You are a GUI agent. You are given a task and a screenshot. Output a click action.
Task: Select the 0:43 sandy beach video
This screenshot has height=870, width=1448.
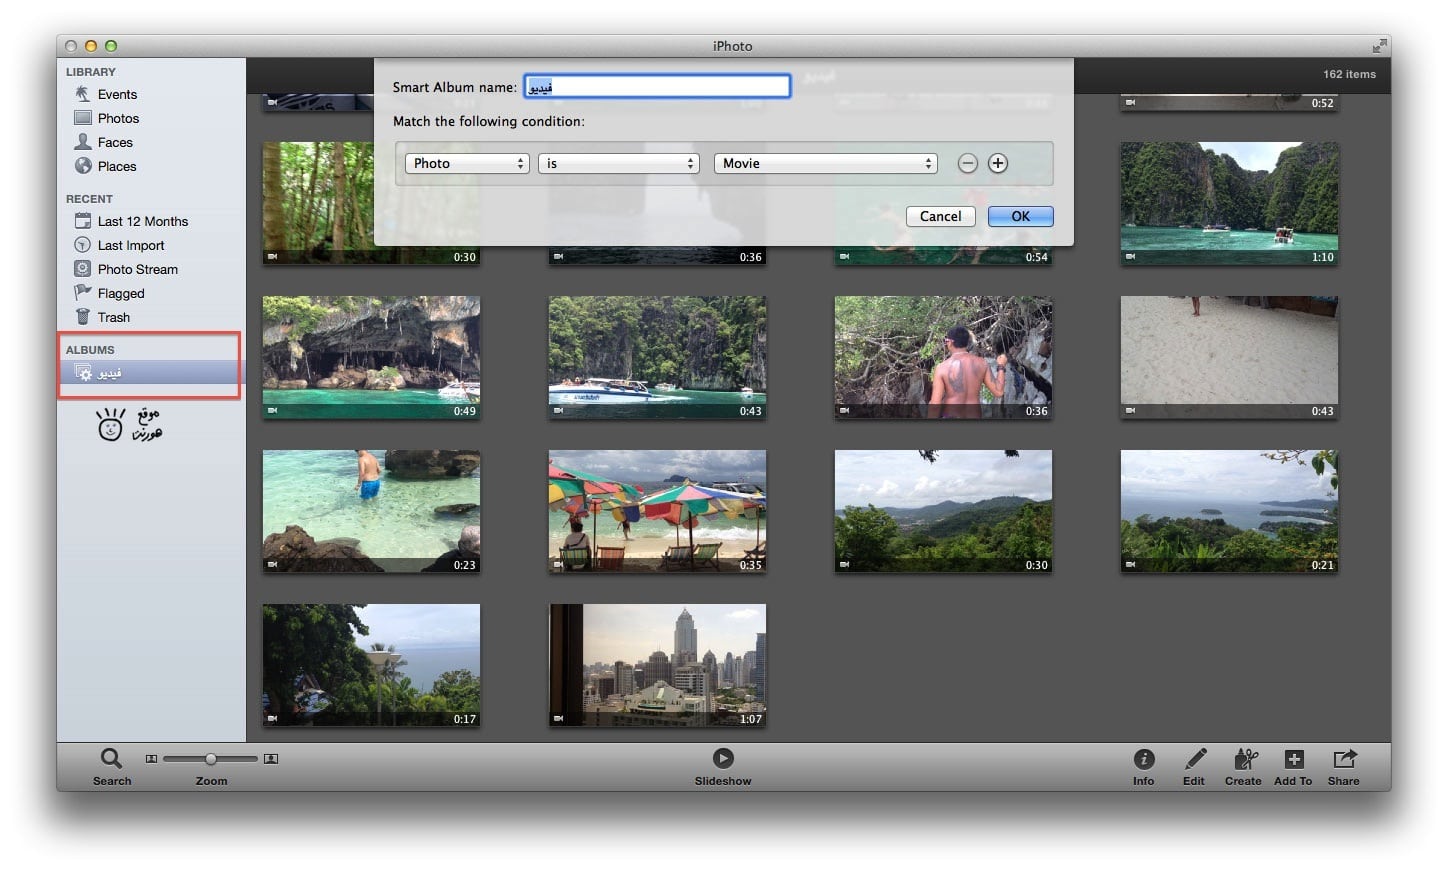(x=1229, y=357)
